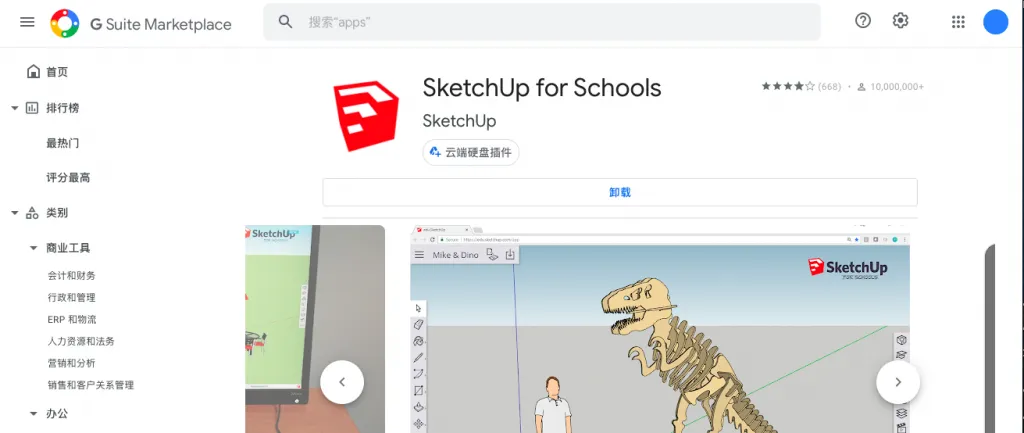This screenshot has width=1024, height=433.
Task: Click the 卸载 uninstall button
Action: 619,192
